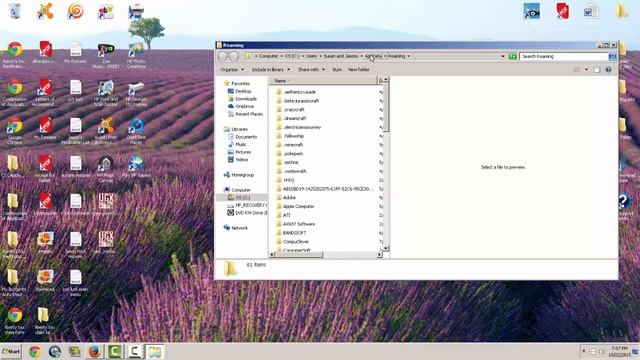Click the file list vertical scrollbar up arrow
Image resolution: width=640 pixels, height=360 pixels.
click(385, 80)
